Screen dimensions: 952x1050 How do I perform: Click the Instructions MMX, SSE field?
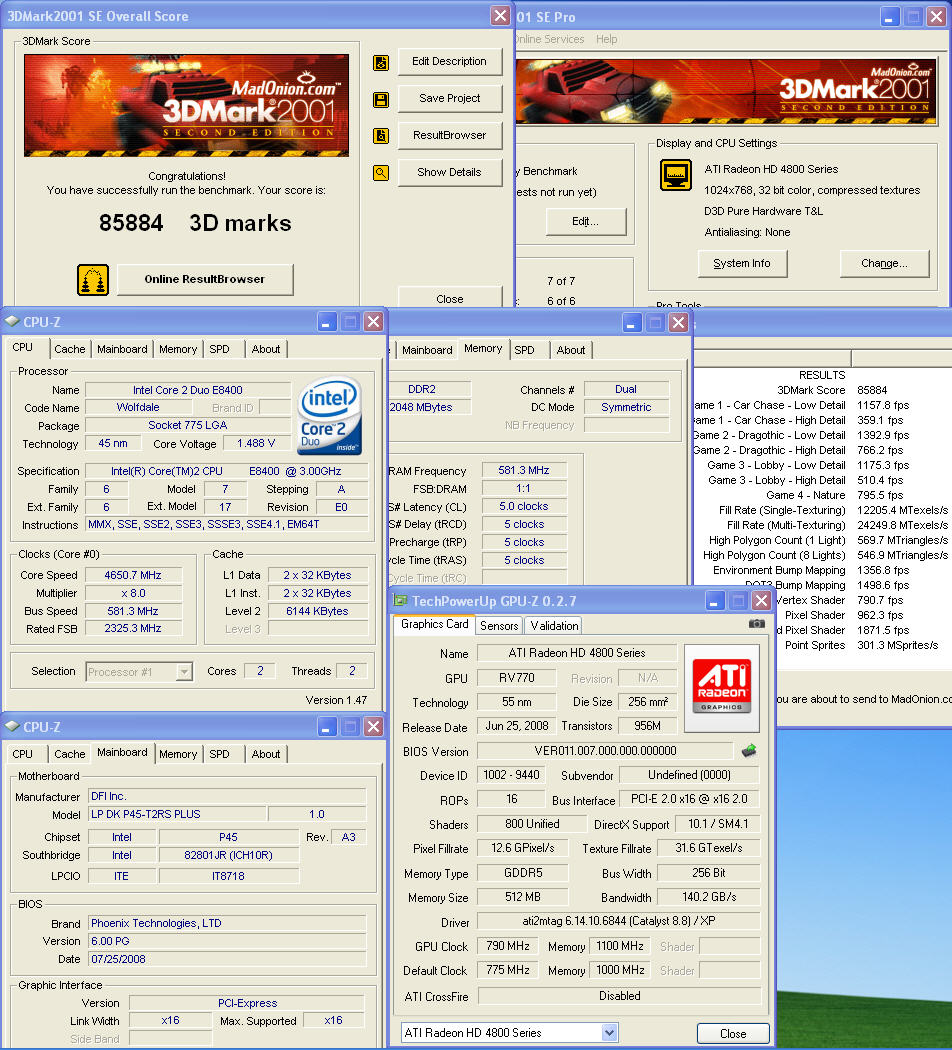pyautogui.click(x=226, y=524)
